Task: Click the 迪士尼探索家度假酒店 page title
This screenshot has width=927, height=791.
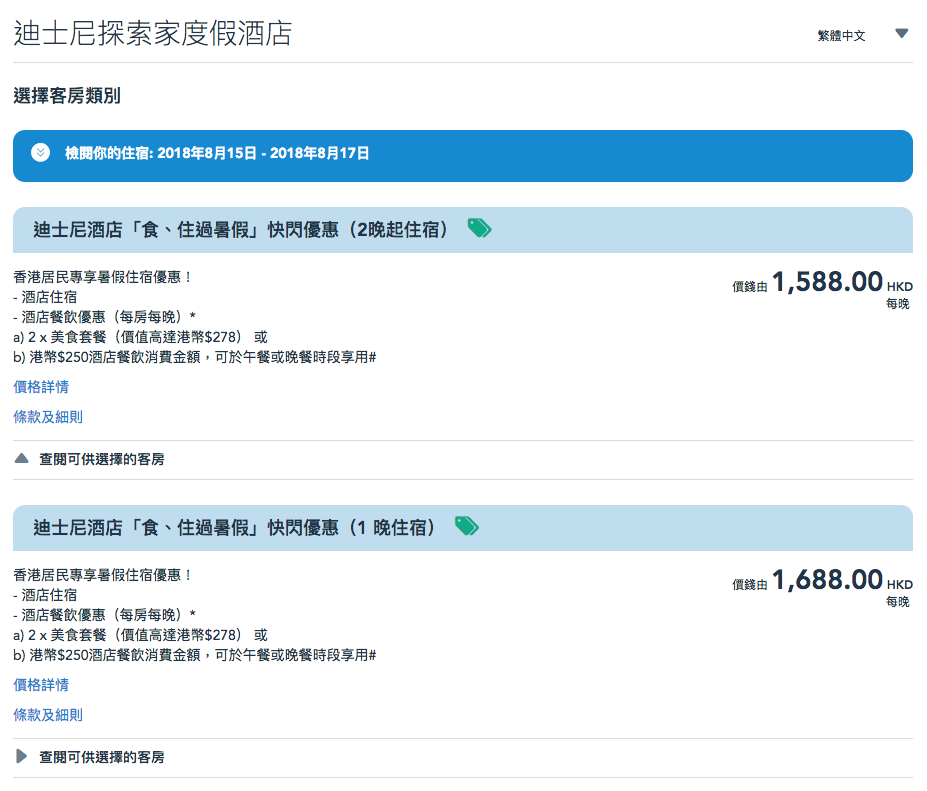Action: (x=153, y=33)
